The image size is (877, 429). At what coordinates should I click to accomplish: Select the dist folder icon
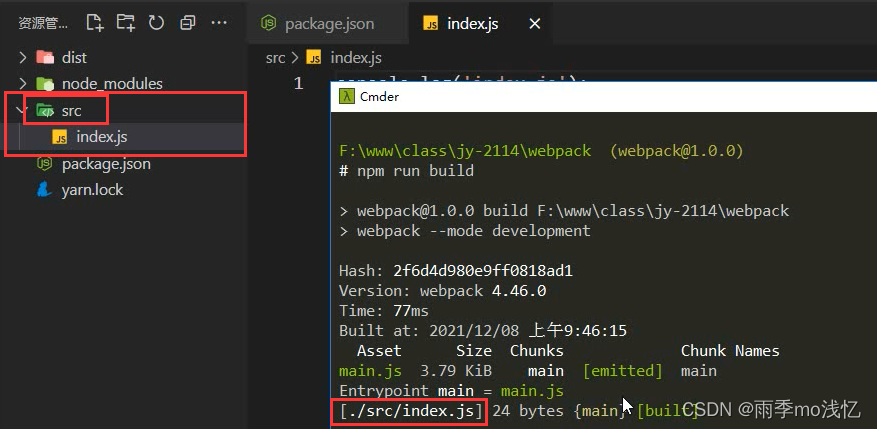tap(45, 57)
